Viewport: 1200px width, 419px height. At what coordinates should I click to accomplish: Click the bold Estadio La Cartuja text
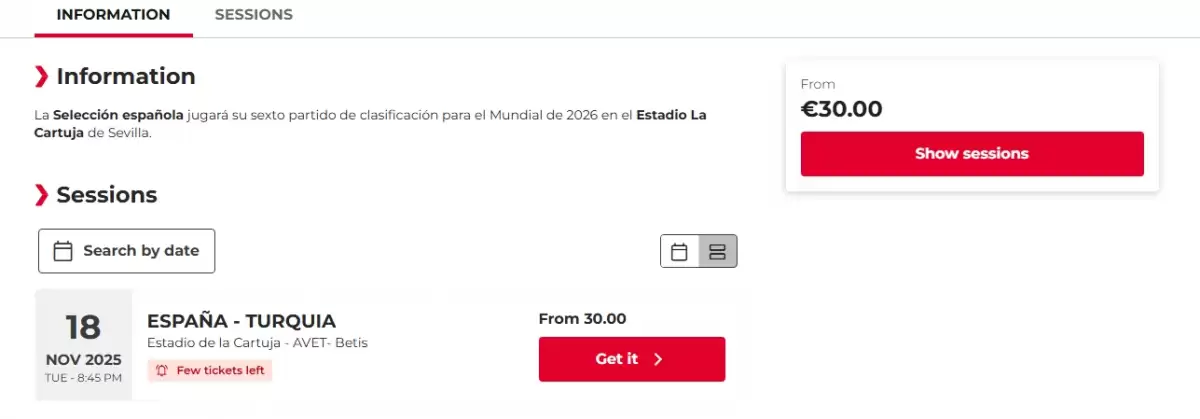pyautogui.click(x=671, y=115)
